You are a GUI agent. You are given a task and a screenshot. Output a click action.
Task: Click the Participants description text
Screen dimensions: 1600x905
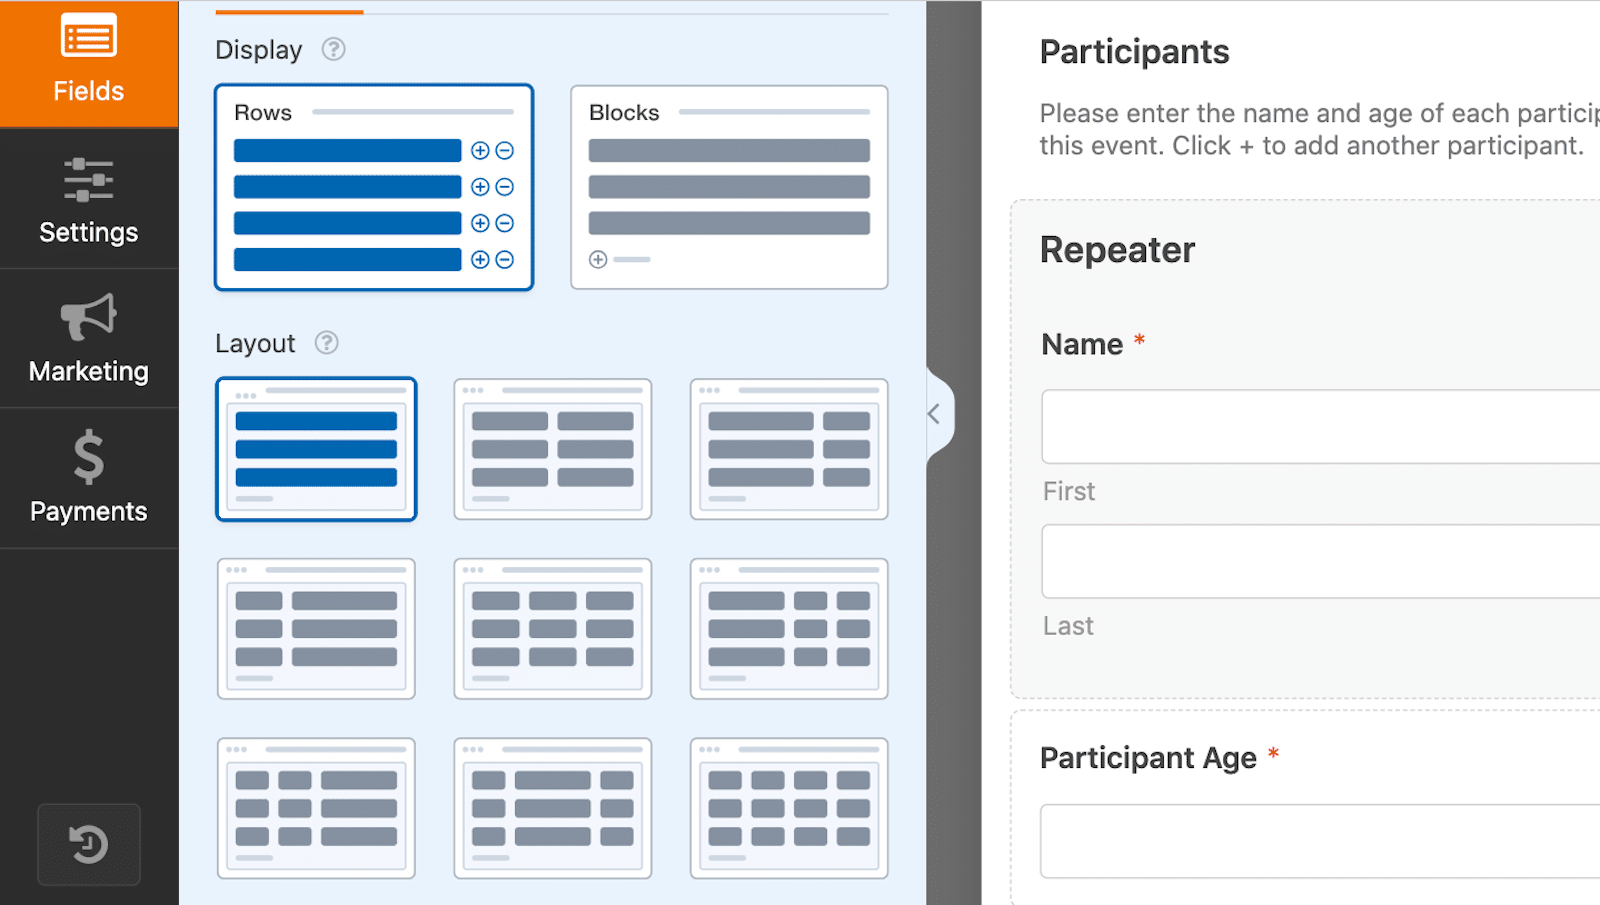[x=1319, y=129]
